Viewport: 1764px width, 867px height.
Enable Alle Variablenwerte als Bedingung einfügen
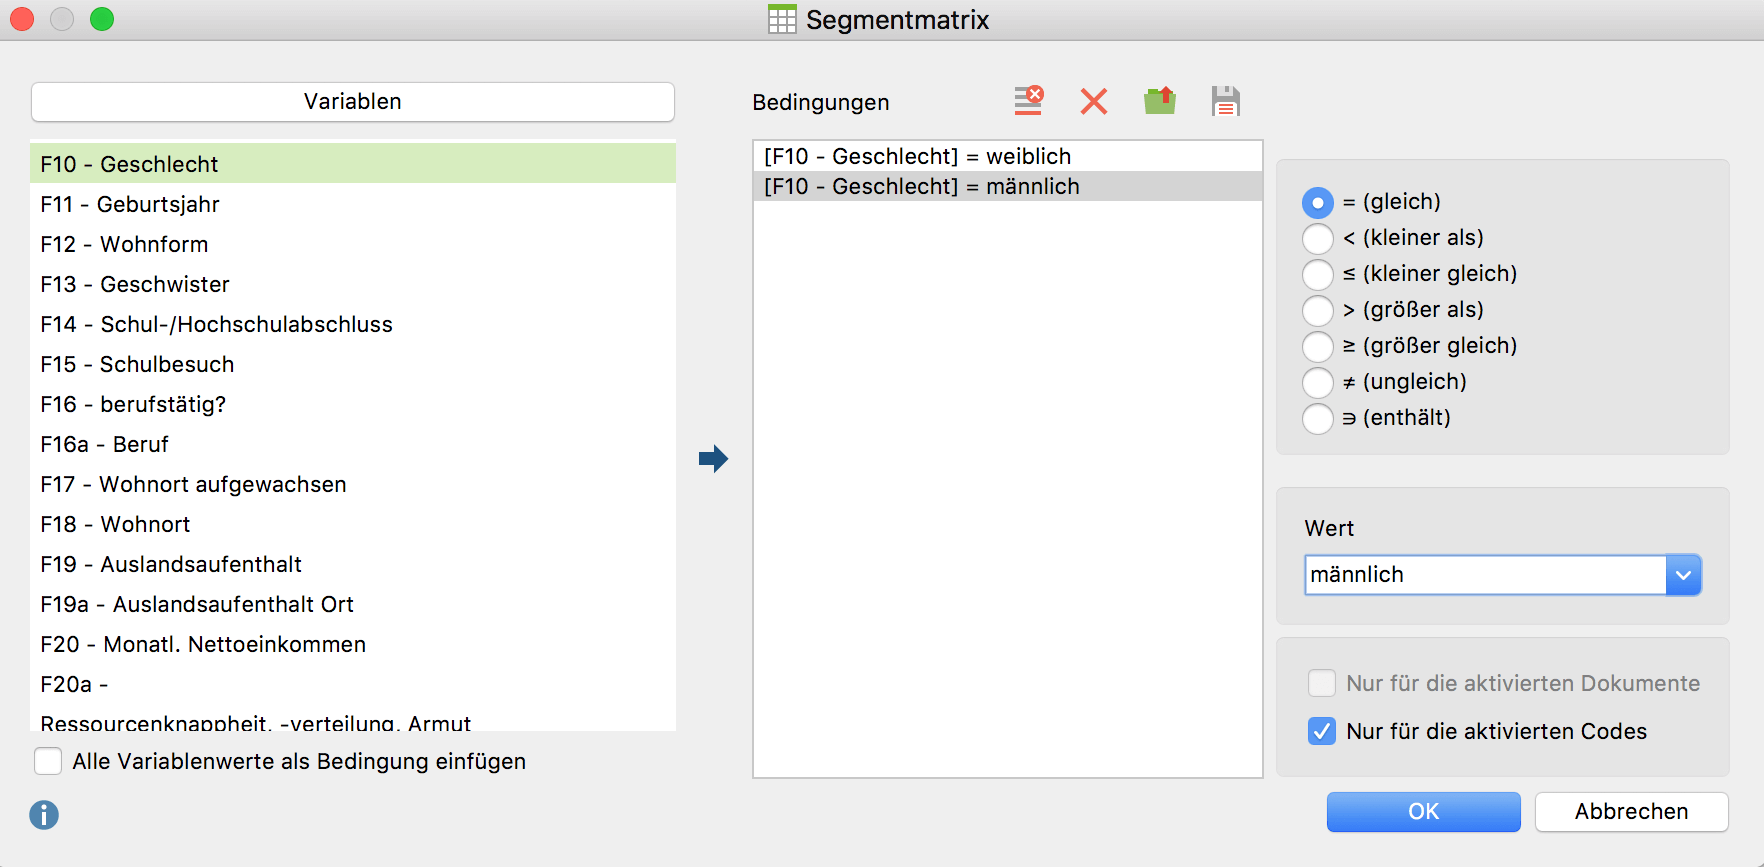48,761
